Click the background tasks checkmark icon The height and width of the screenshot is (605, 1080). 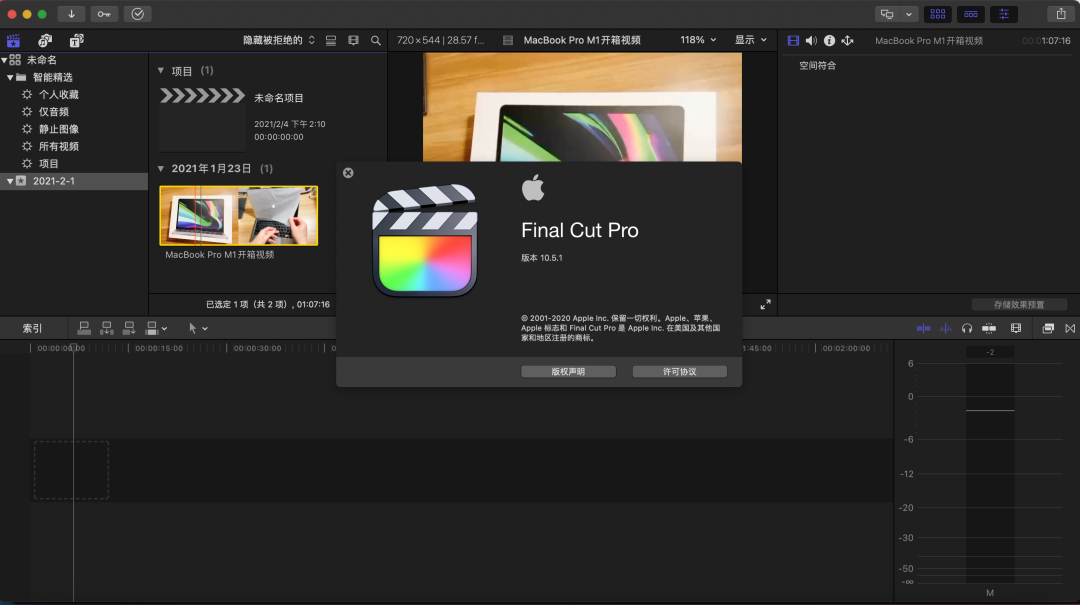[138, 14]
